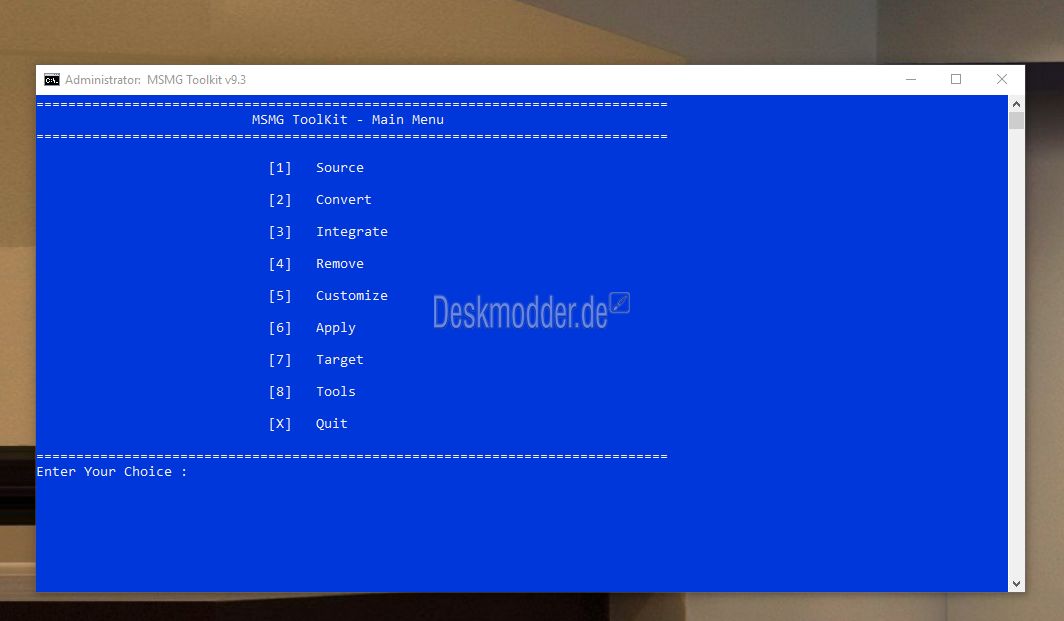This screenshot has height=621, width=1064.
Task: Minimize the MSMG Toolkit window
Action: click(911, 79)
